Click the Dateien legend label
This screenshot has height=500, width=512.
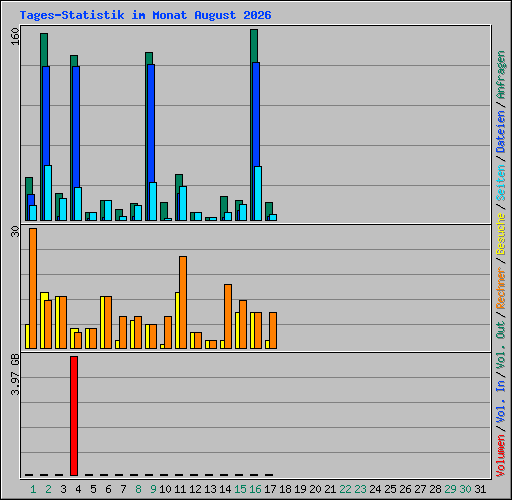(501, 131)
